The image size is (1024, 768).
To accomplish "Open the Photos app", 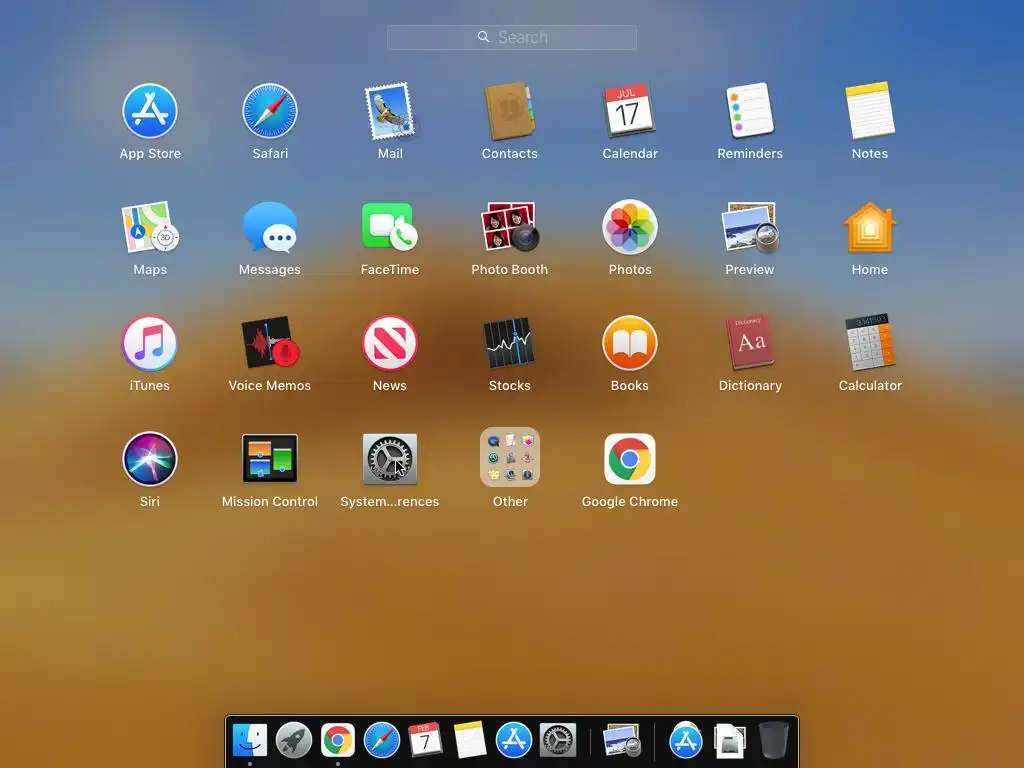I will tap(630, 227).
